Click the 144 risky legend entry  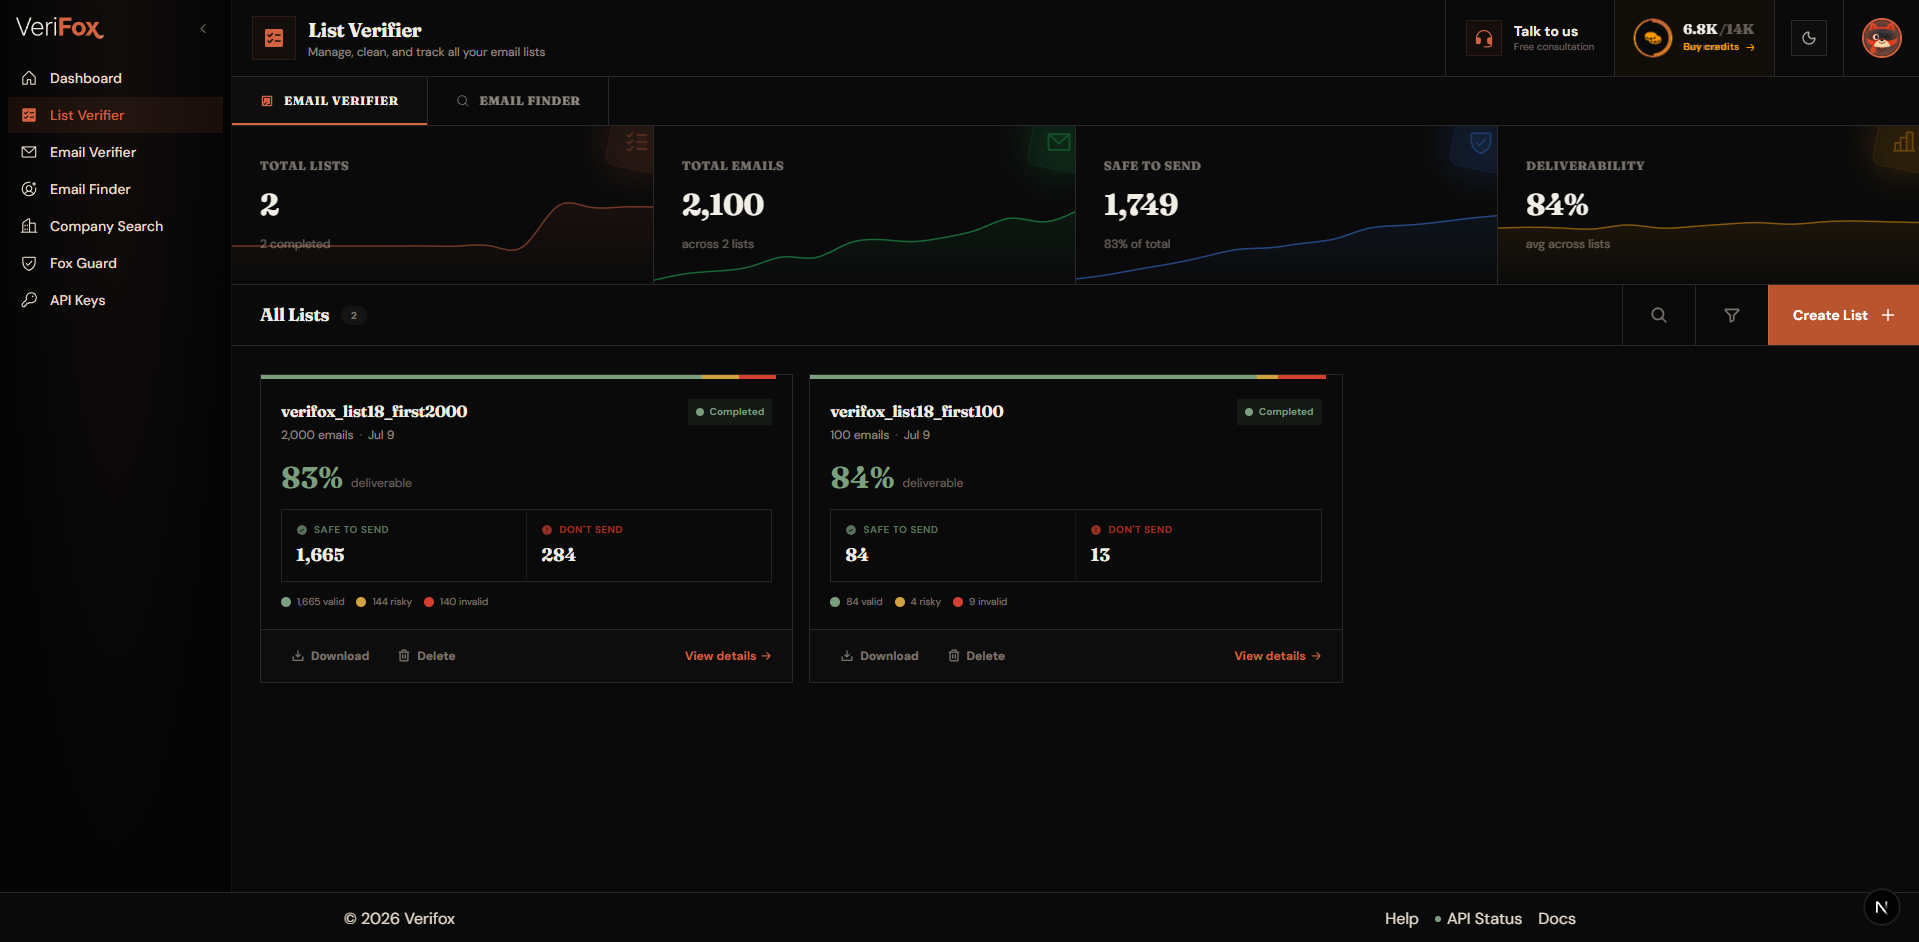pos(384,602)
